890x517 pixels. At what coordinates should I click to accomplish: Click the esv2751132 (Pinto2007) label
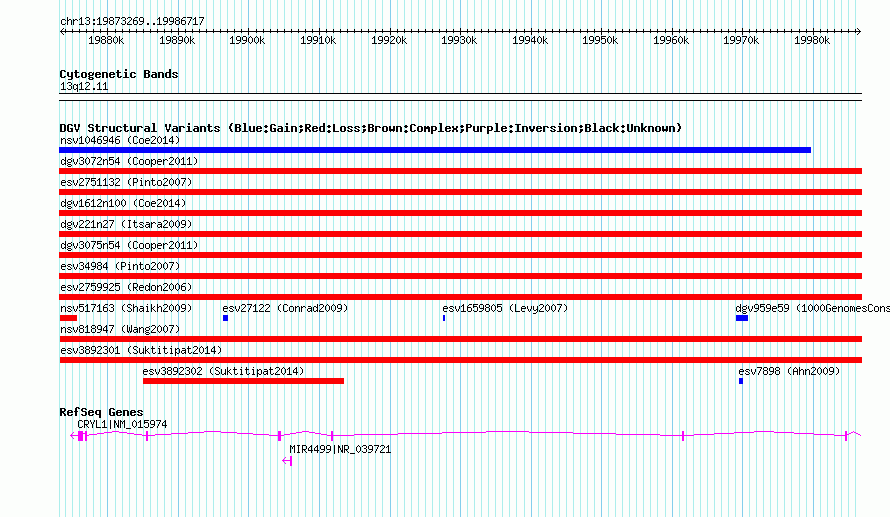[126, 182]
